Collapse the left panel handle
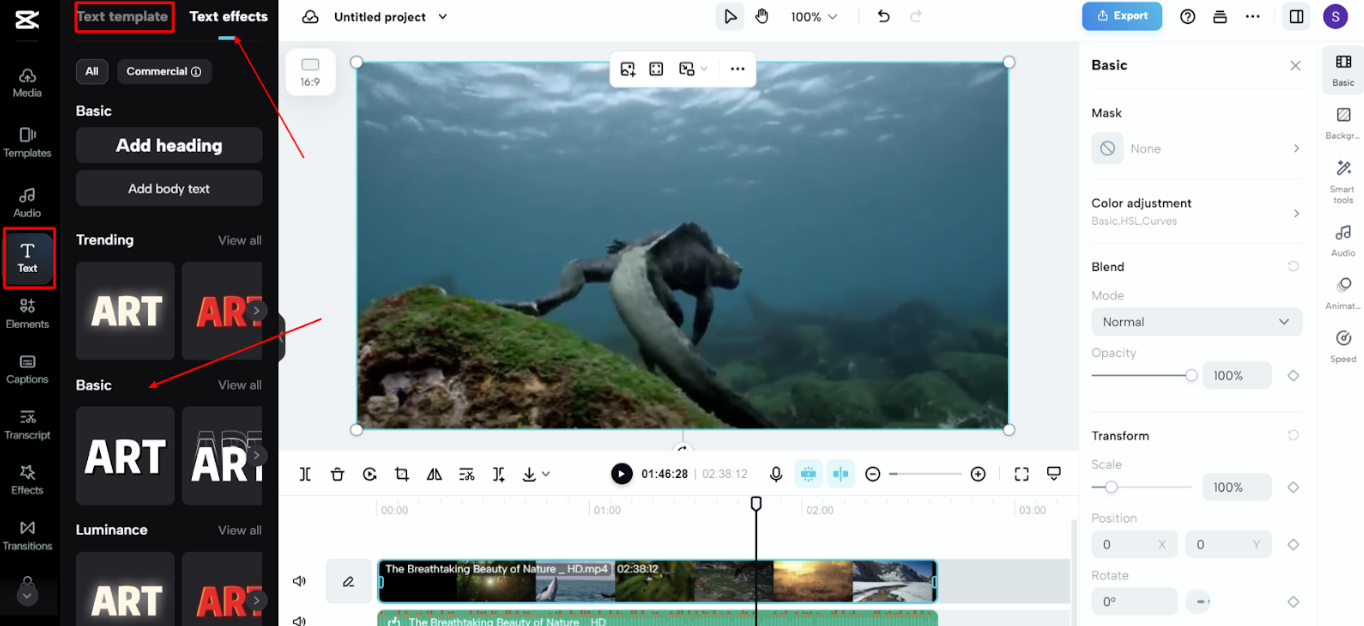1364x626 pixels. point(282,338)
